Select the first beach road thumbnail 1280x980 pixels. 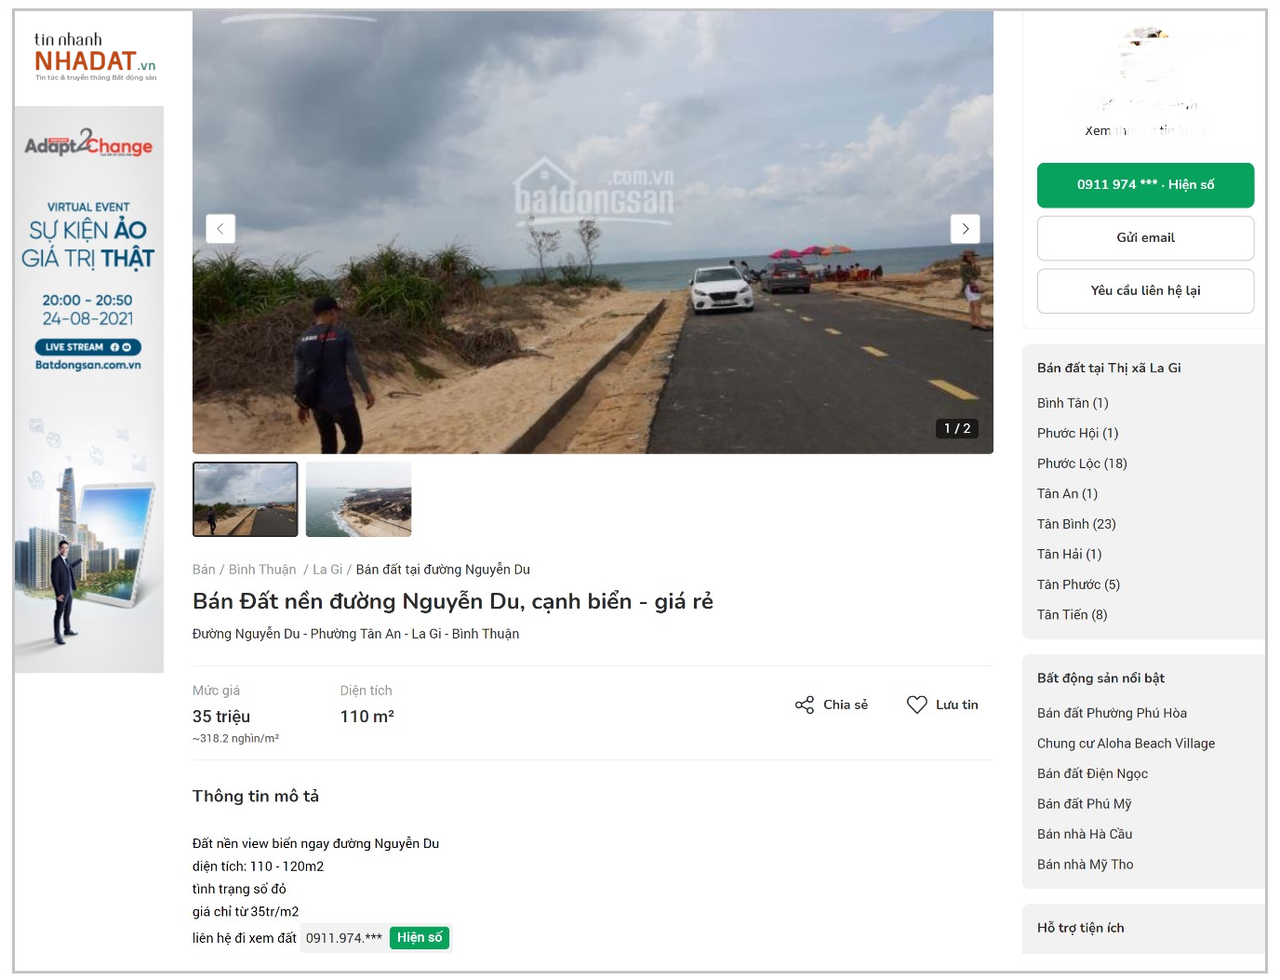point(245,499)
